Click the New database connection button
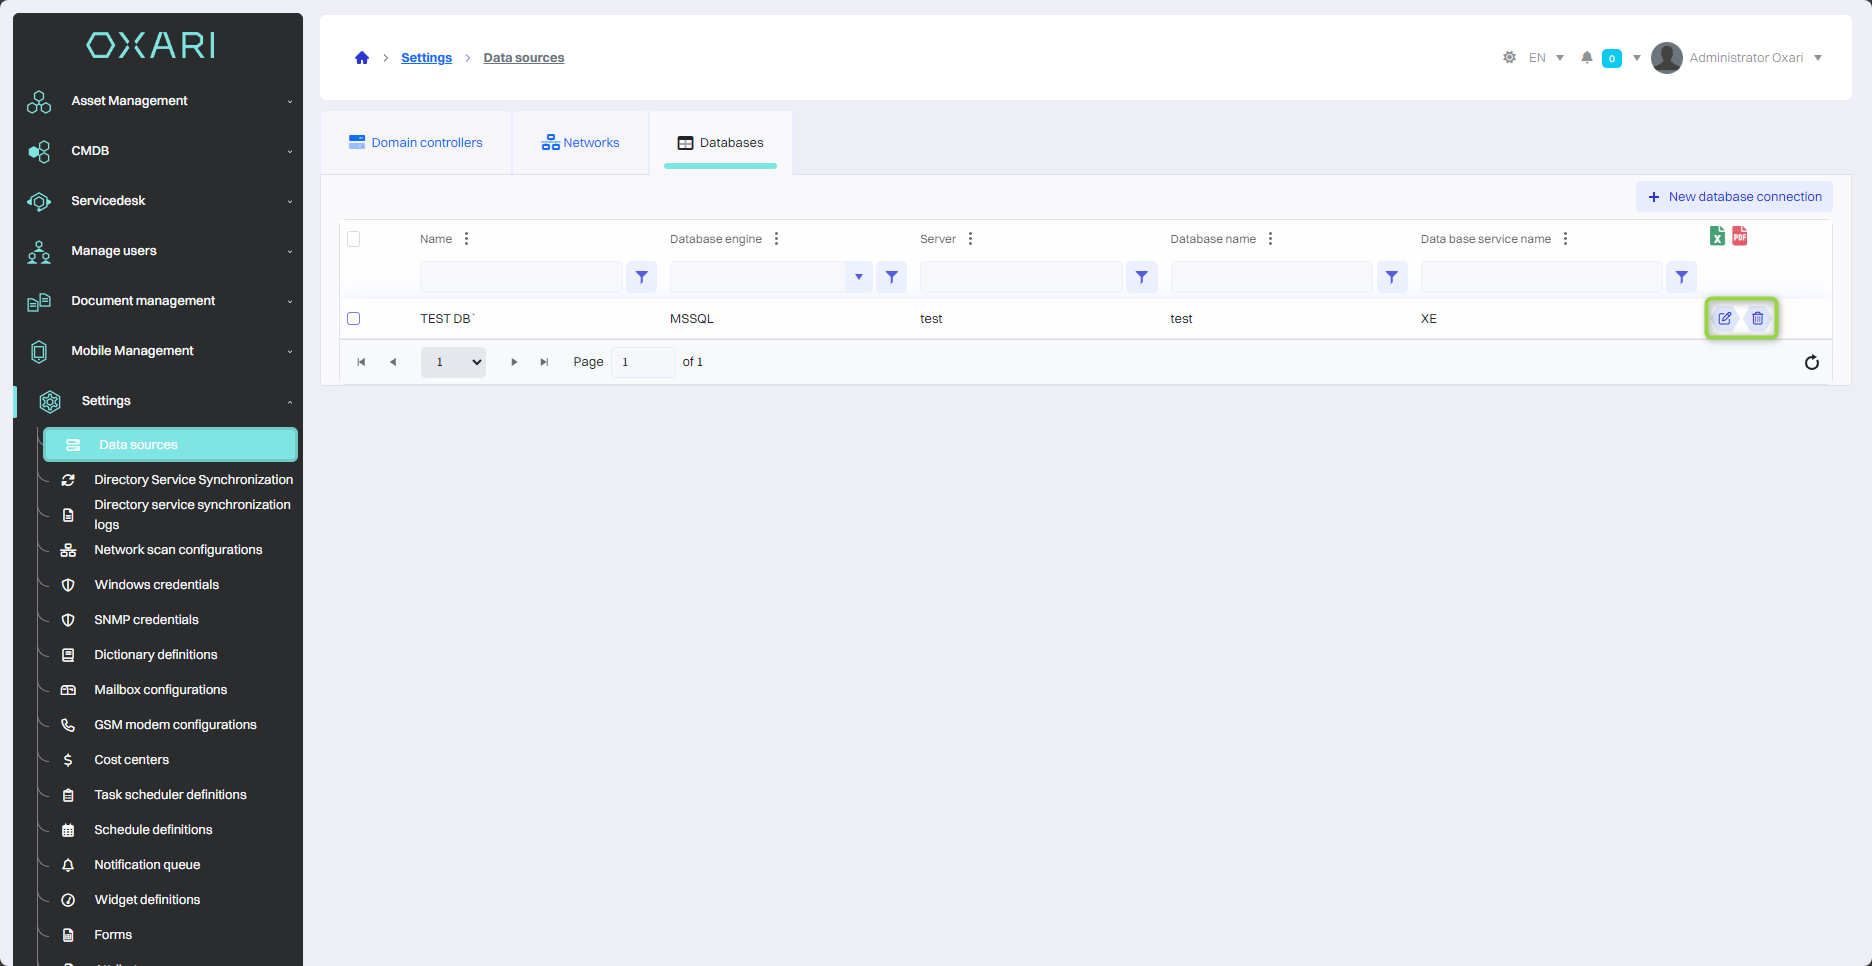The height and width of the screenshot is (966, 1872). click(1734, 197)
